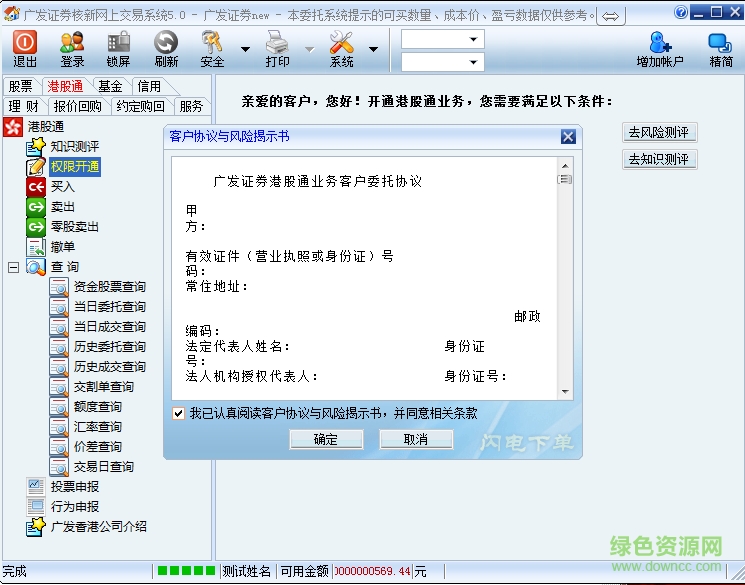This screenshot has width=745, height=585.
Task: Click the 刷新 refresh toolbar icon
Action: pos(166,42)
